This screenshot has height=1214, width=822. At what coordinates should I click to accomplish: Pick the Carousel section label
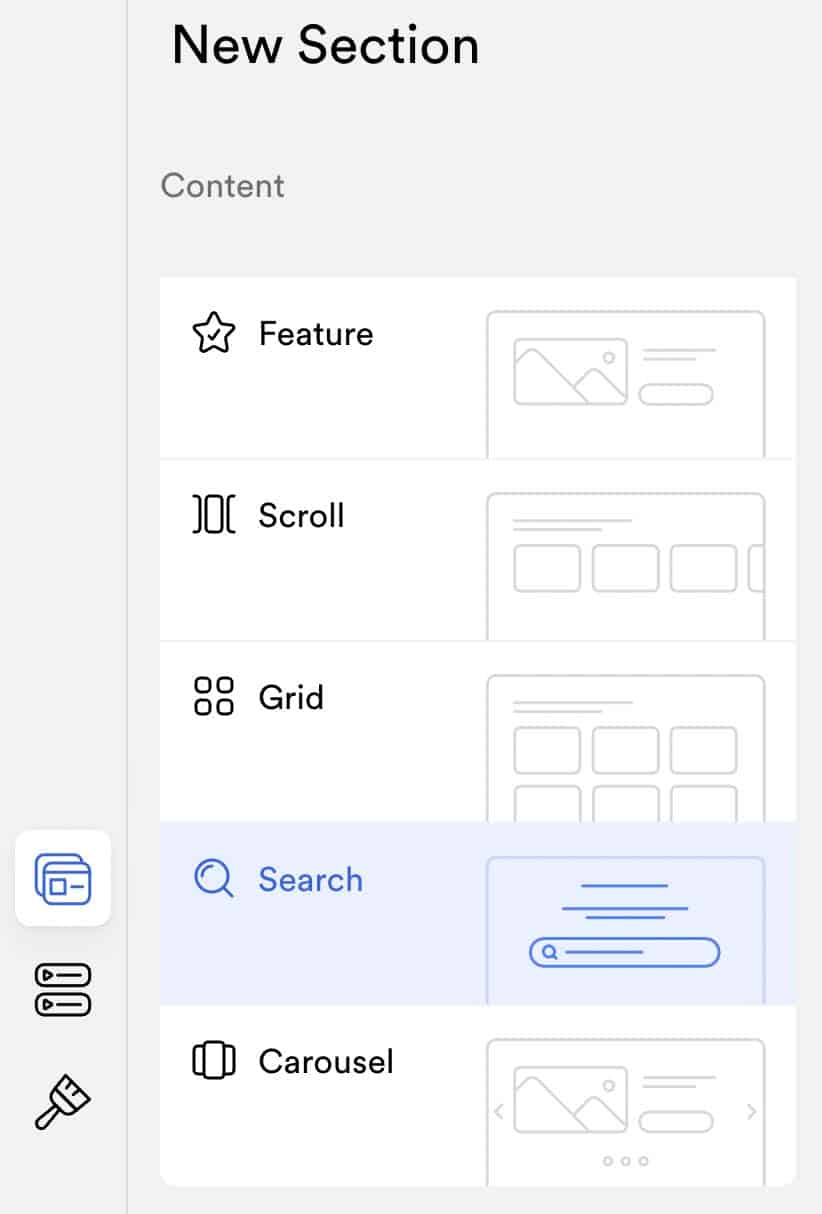tap(326, 1061)
